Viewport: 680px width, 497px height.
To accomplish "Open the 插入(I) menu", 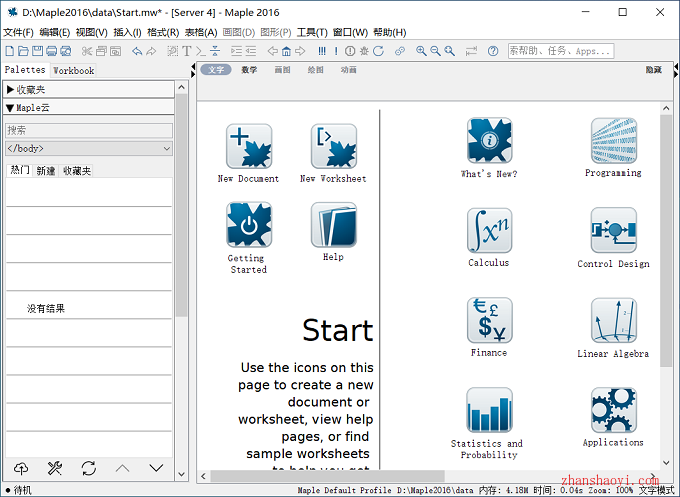I will (x=128, y=33).
